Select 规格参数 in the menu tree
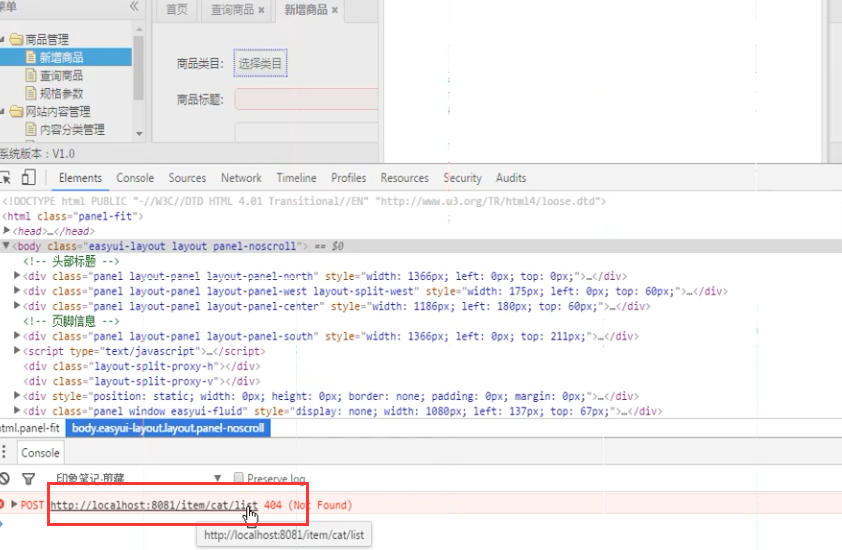The height and width of the screenshot is (550, 842). click(x=61, y=93)
